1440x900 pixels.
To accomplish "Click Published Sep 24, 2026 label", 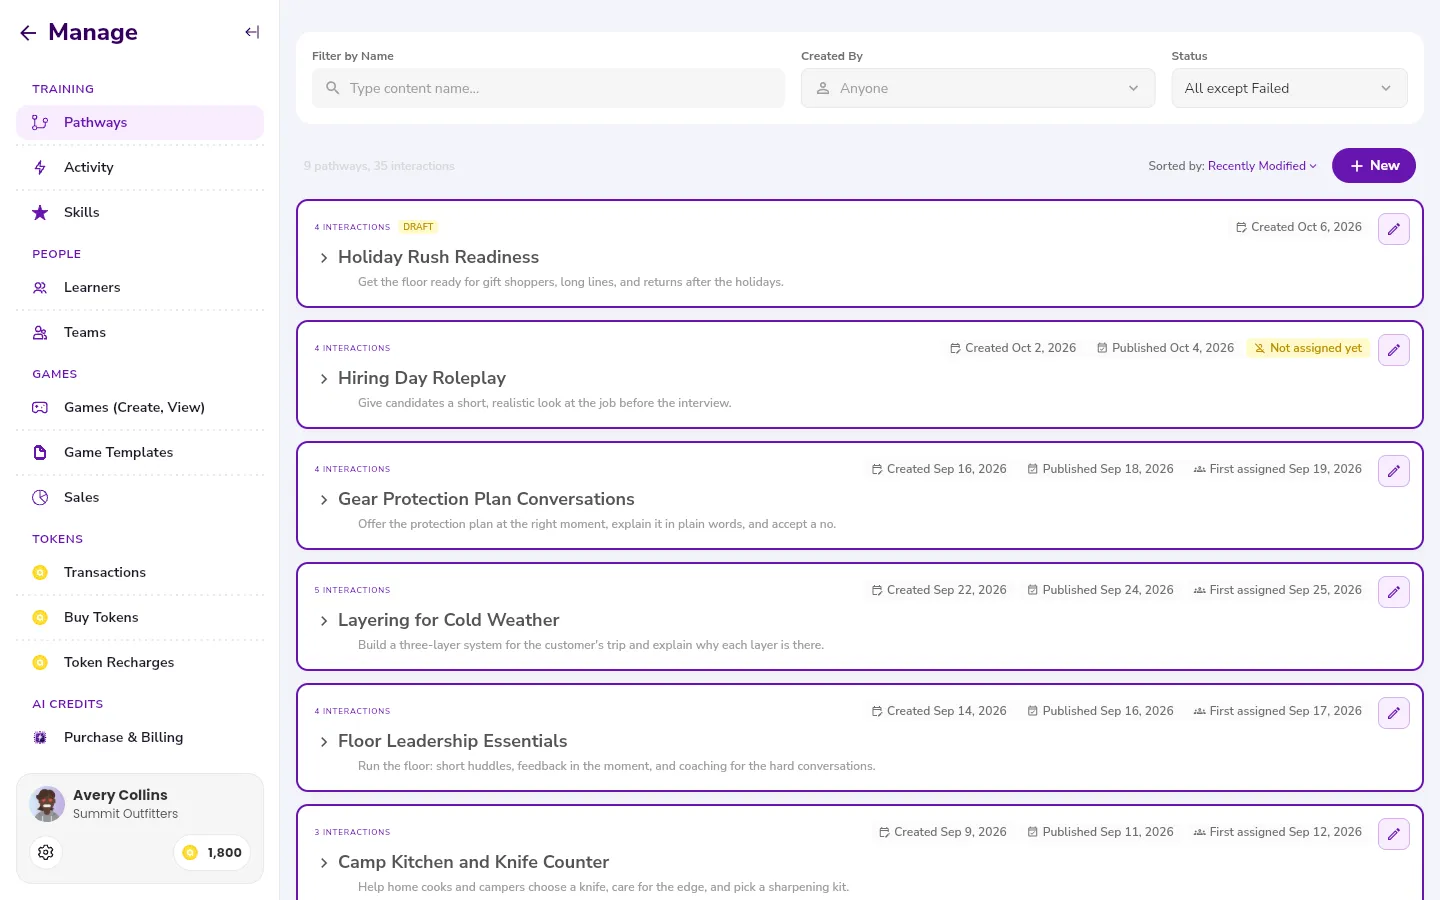I will click(1101, 590).
